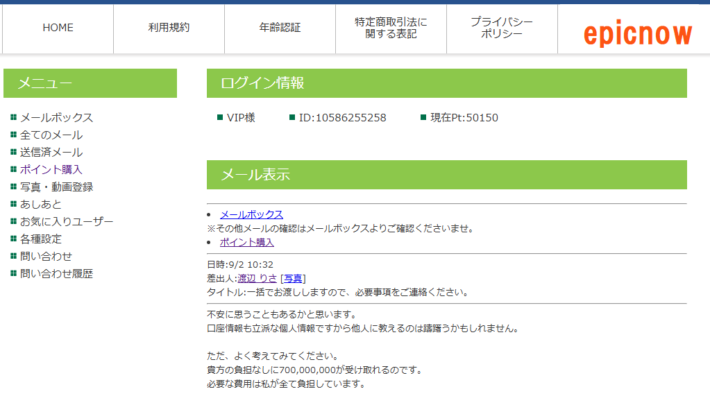The width and height of the screenshot is (710, 396).
Task: Click line mentioning 700,000,000
Action: pos(315,370)
